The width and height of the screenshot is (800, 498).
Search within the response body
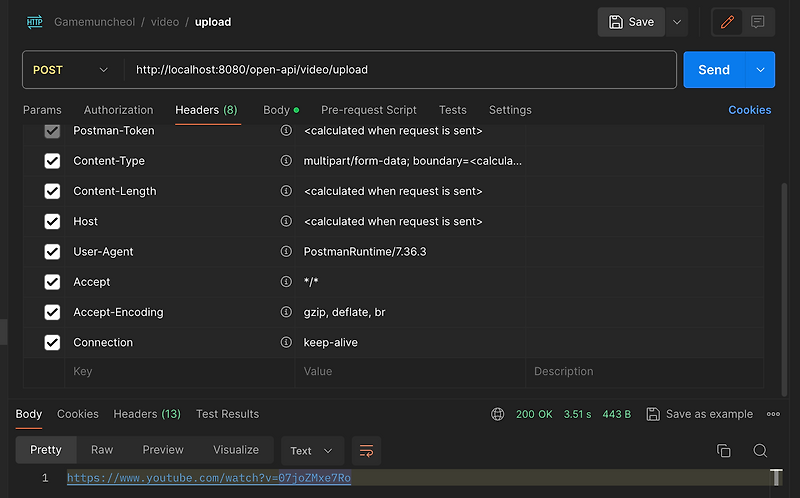click(760, 451)
